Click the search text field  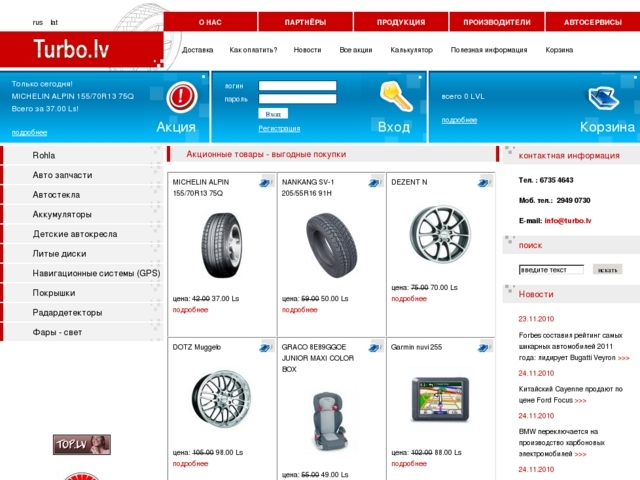(551, 269)
